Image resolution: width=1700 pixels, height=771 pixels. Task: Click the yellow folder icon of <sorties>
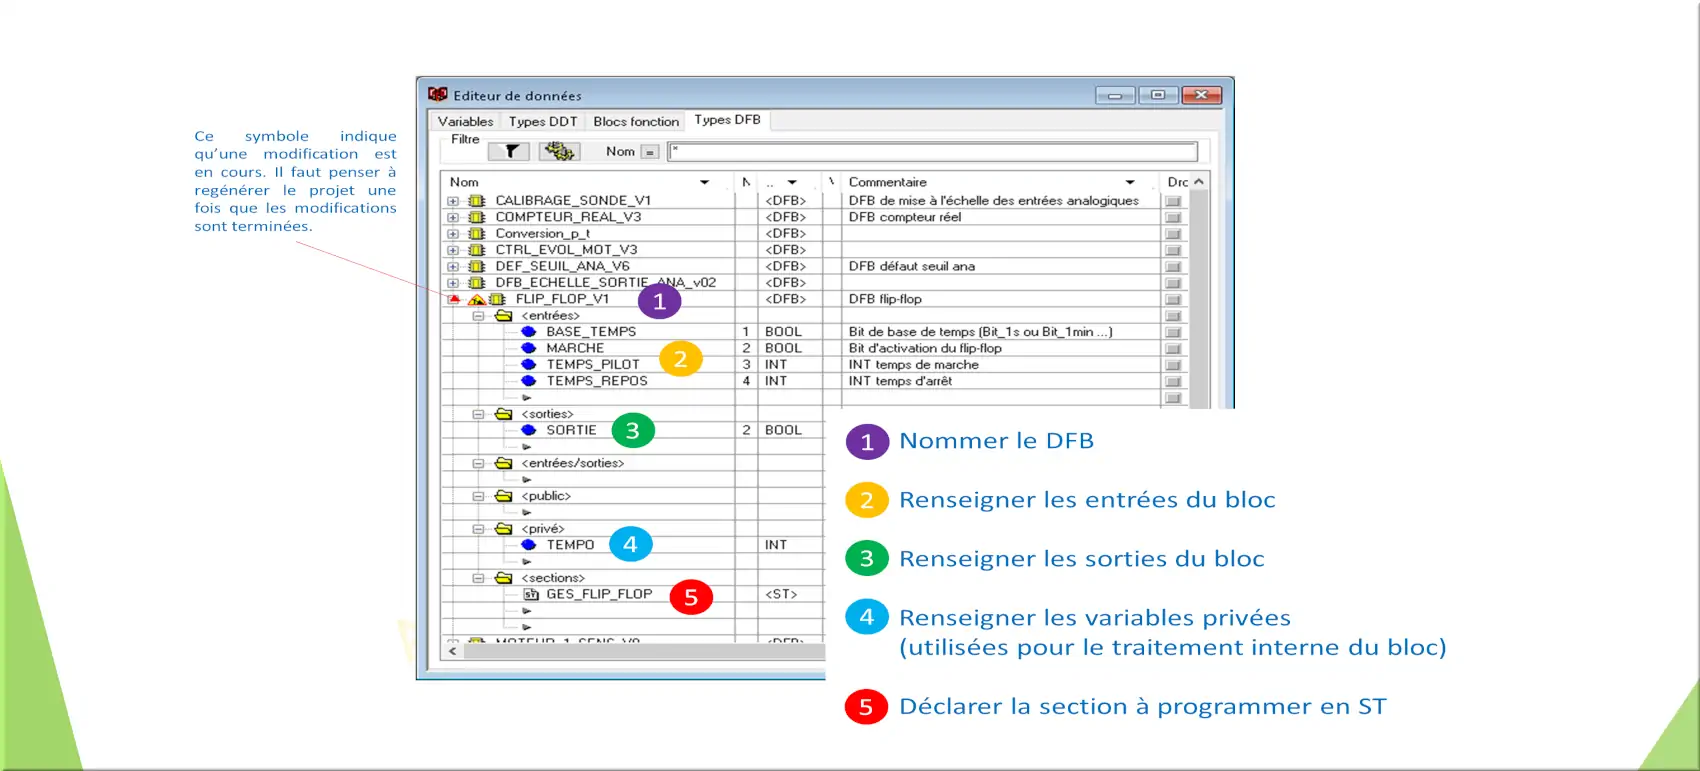point(504,414)
